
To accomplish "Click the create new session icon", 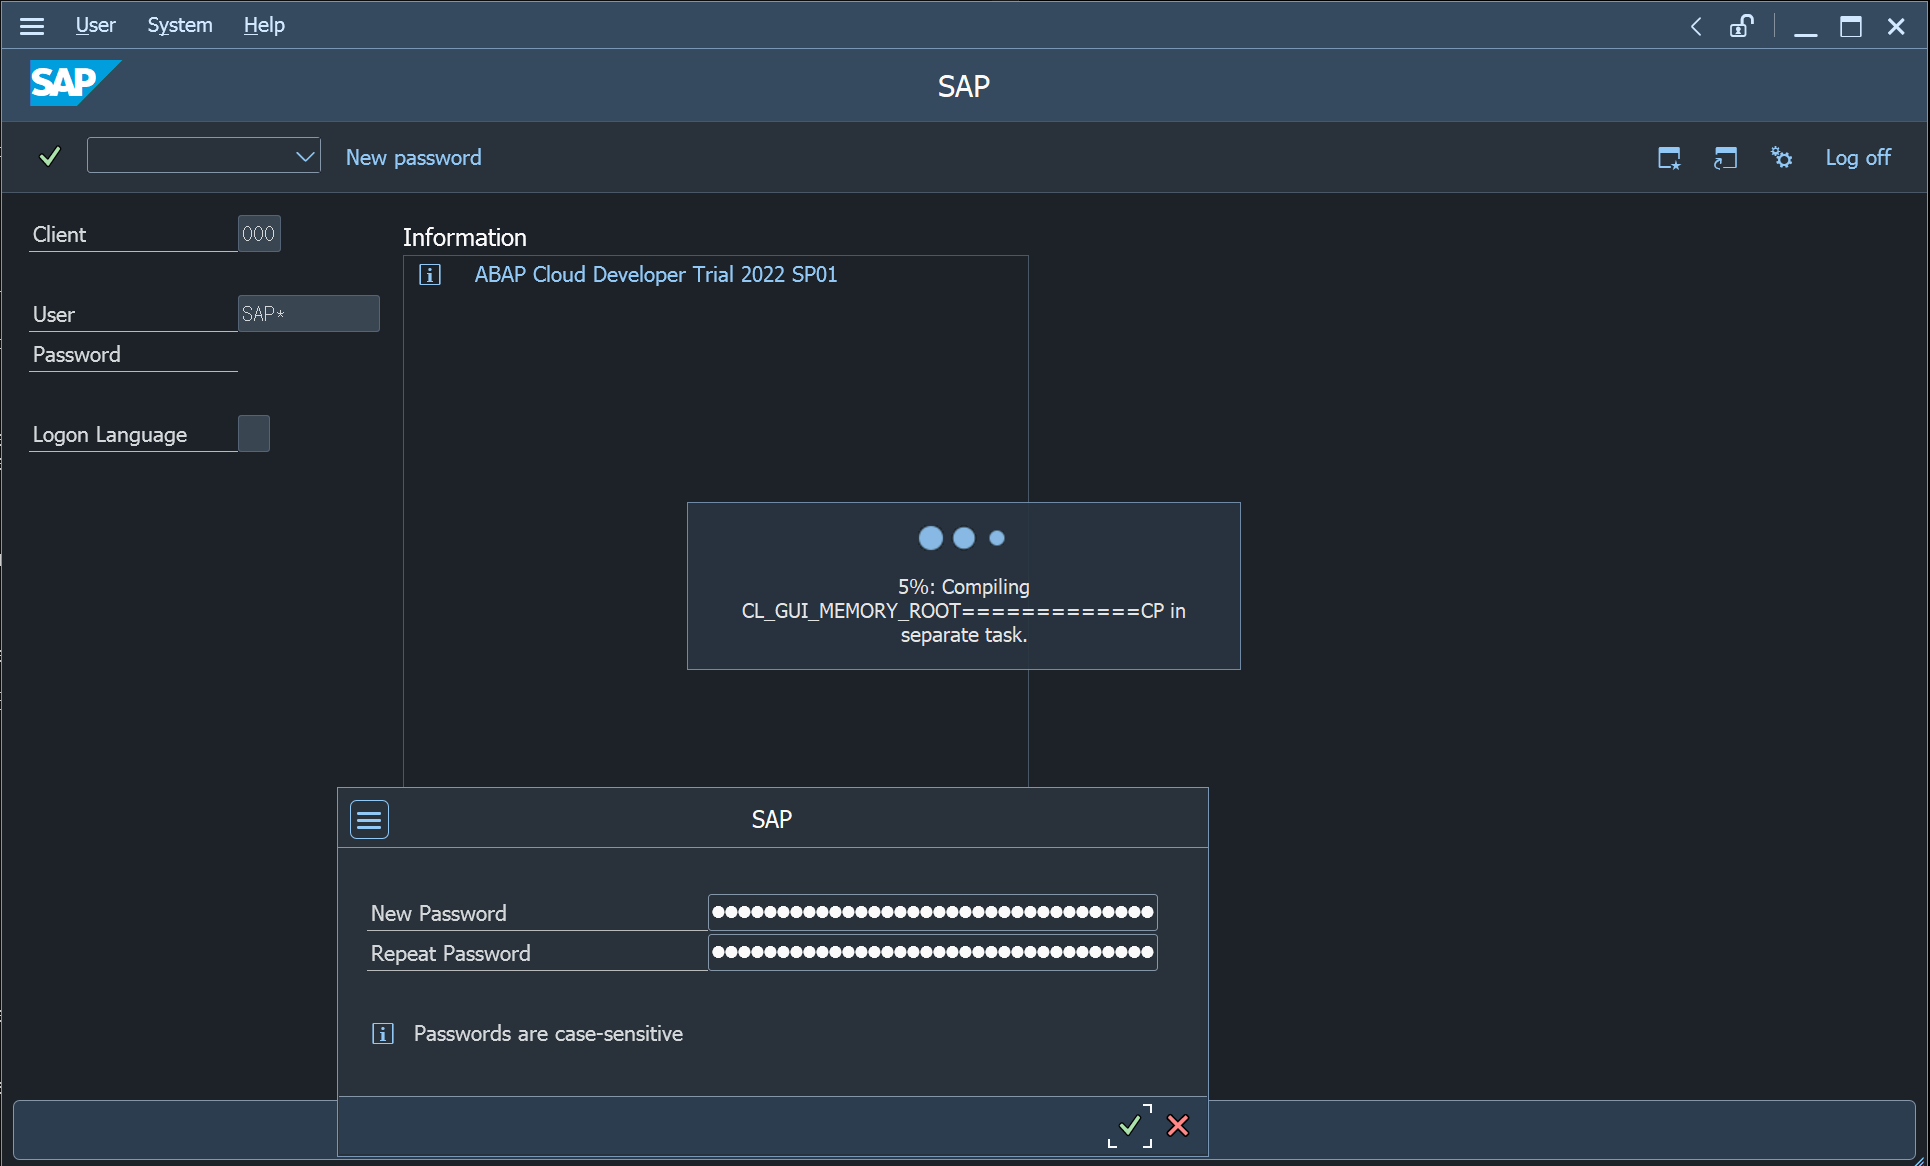I will tap(1669, 157).
